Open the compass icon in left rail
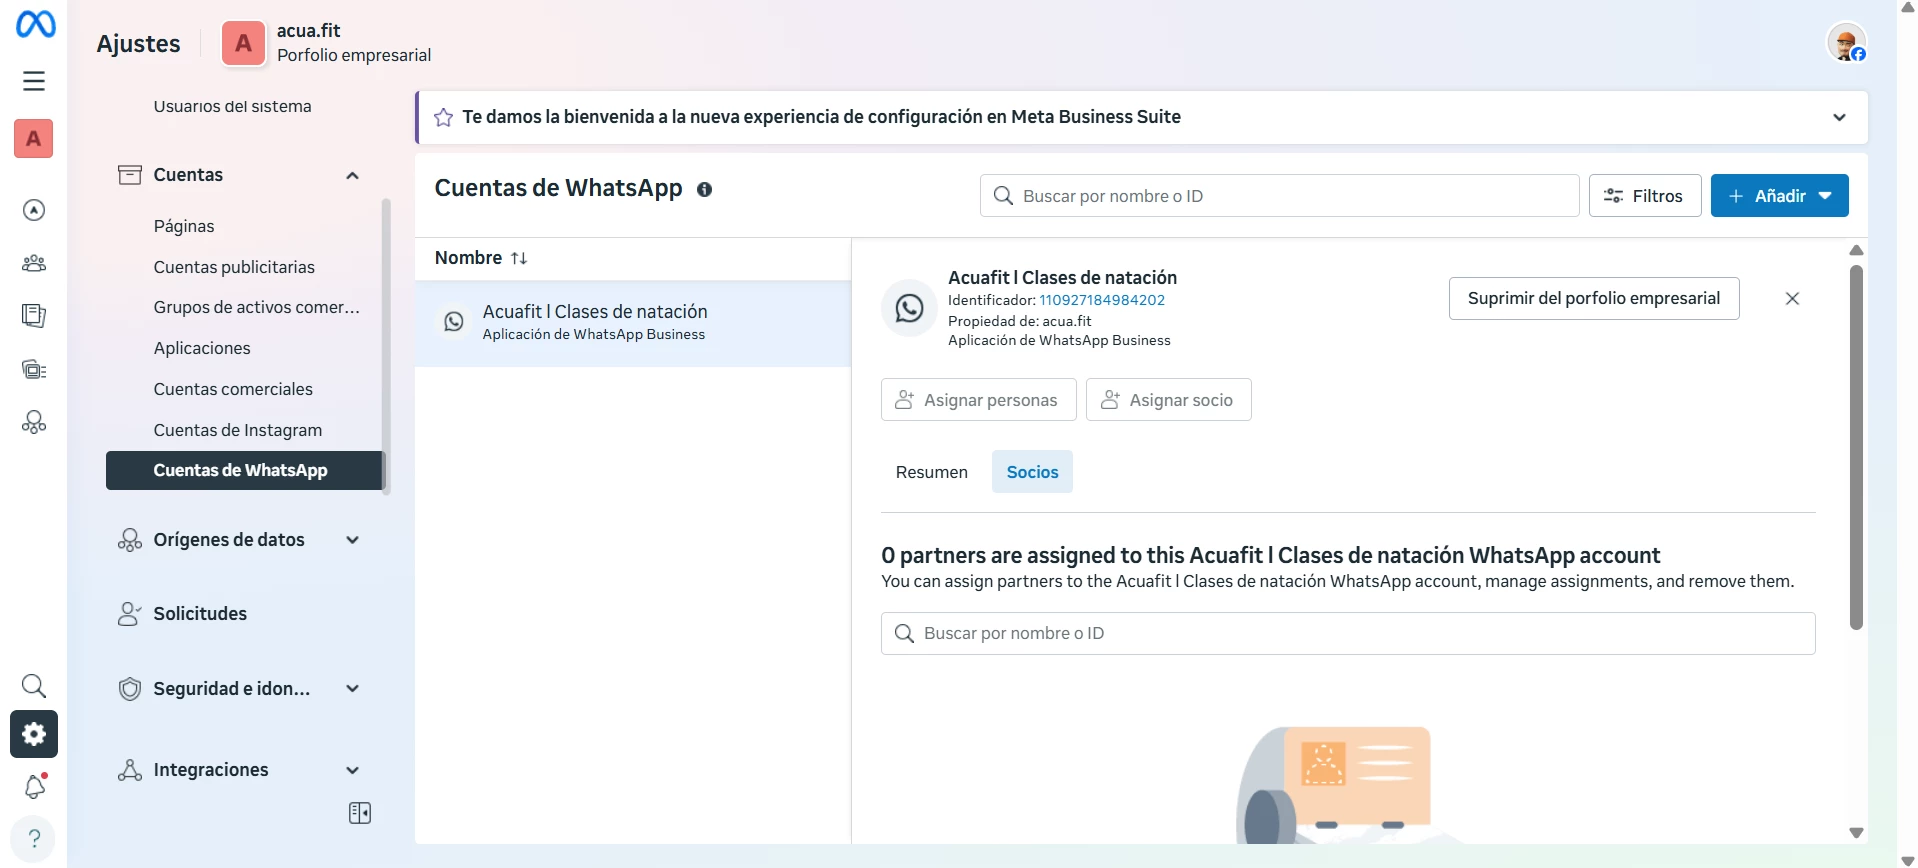 tap(34, 210)
